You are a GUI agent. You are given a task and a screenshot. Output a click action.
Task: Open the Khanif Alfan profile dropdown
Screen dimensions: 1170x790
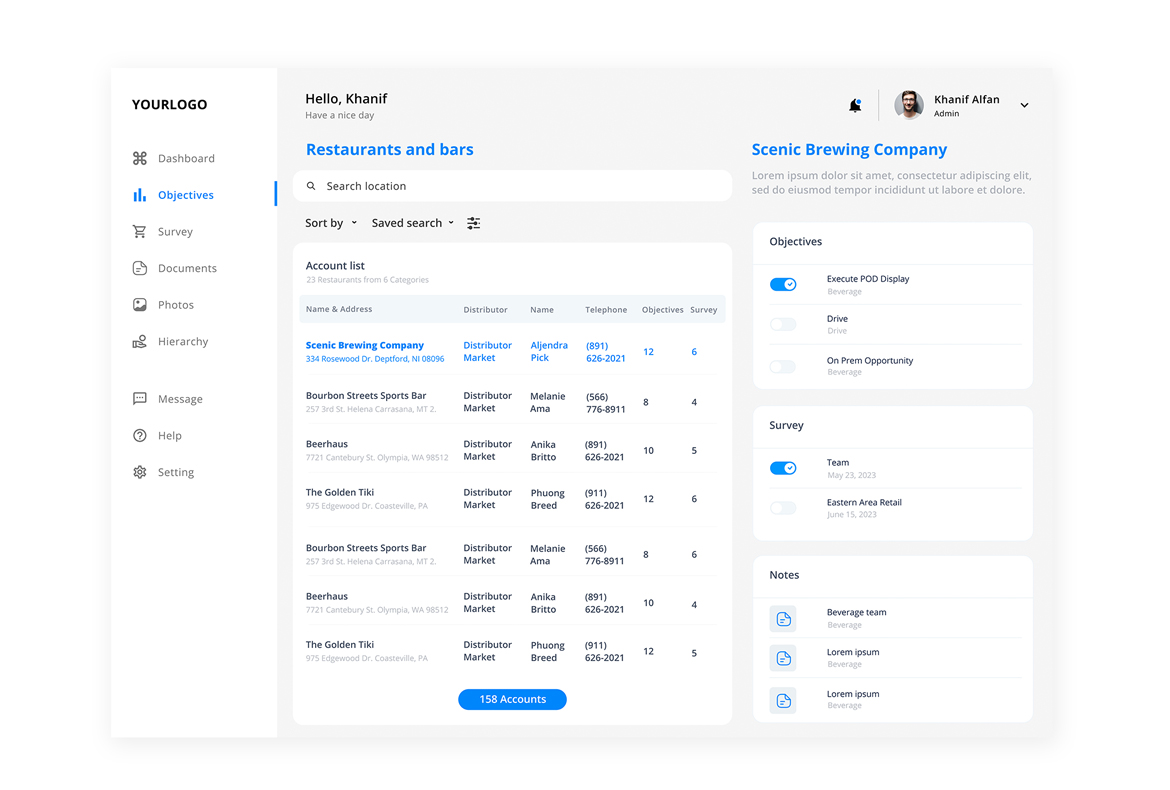point(1024,104)
